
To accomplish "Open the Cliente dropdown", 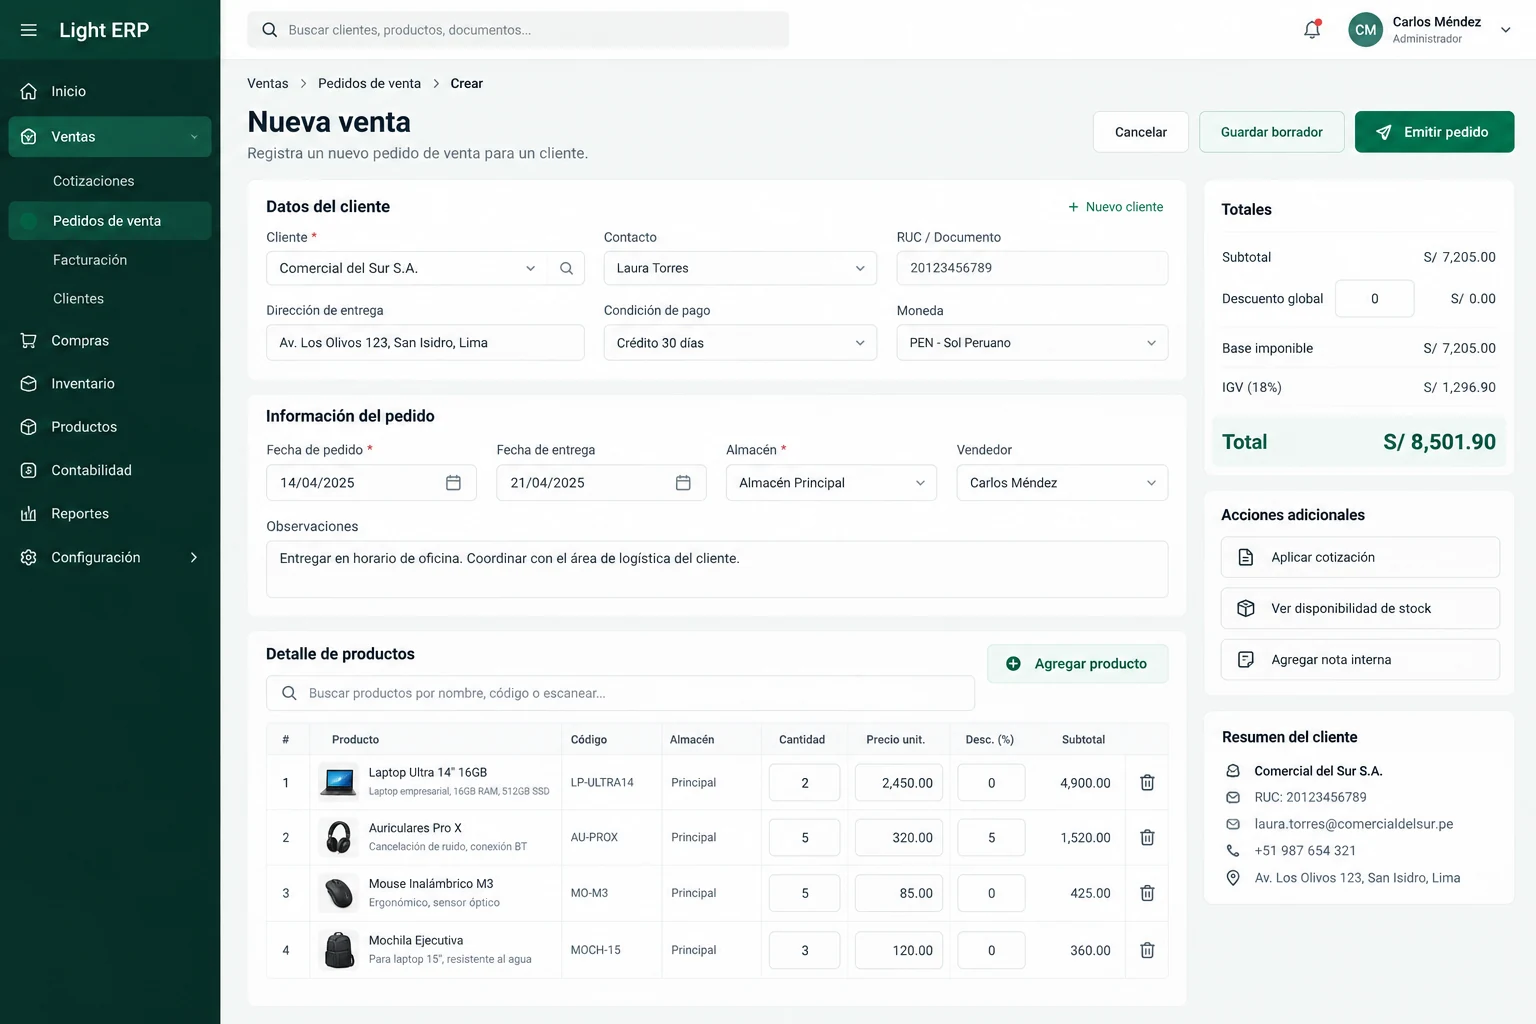I will 408,268.
